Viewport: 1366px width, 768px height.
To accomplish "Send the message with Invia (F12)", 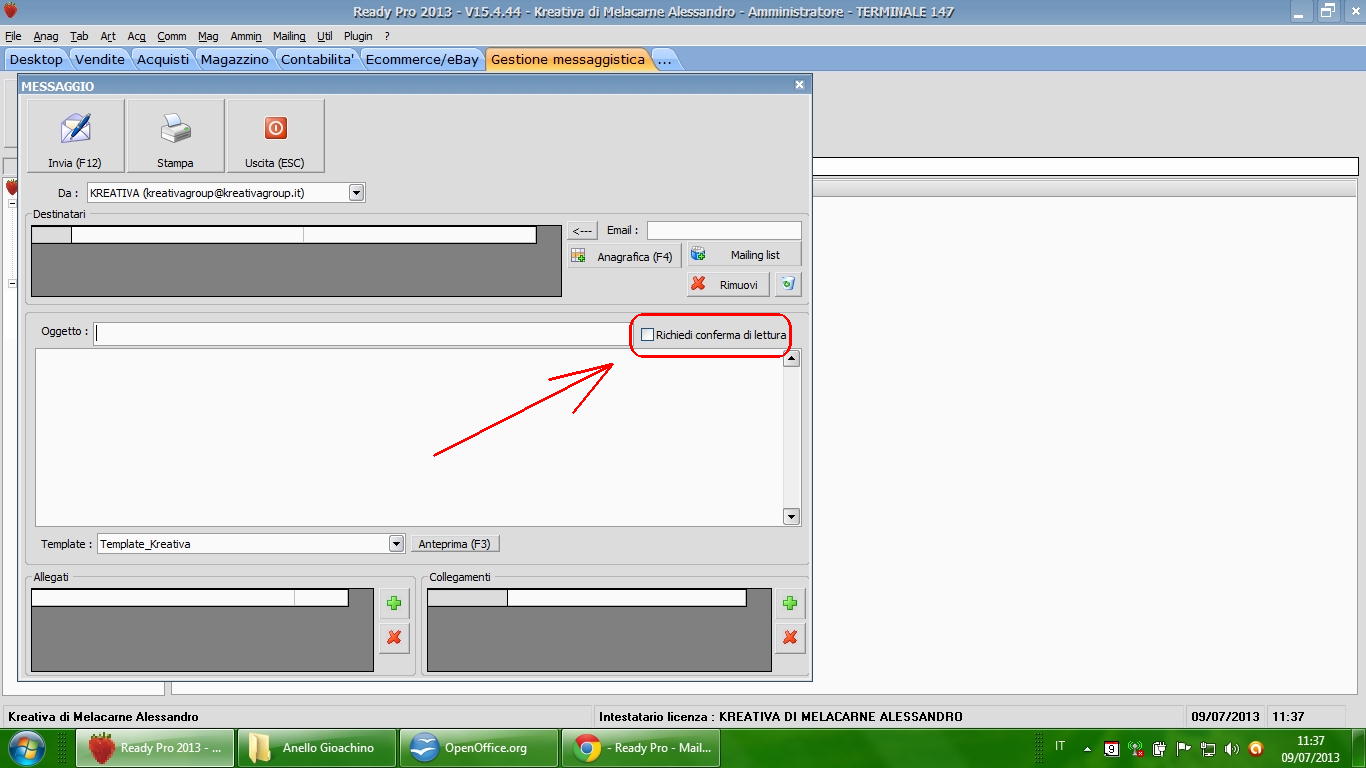I will 76,135.
